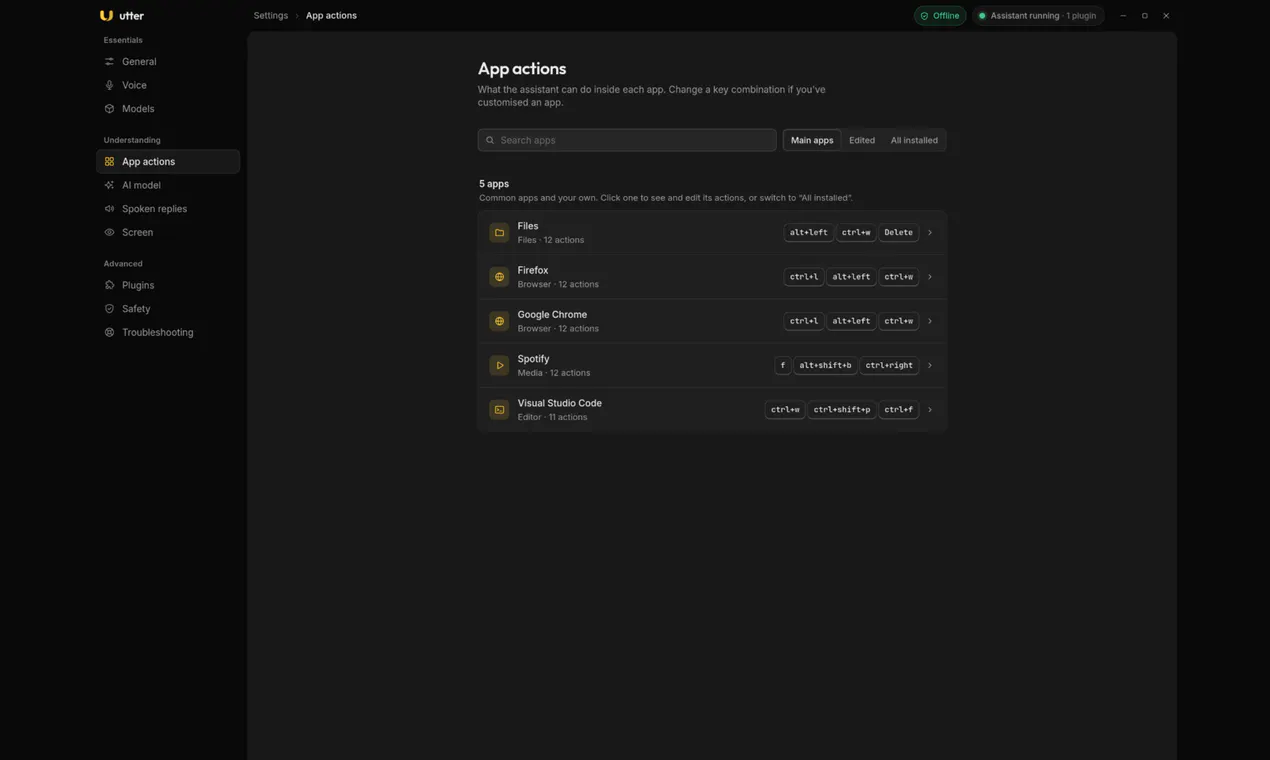Click the Offline status badge
Viewport: 1270px width, 760px height.
point(940,16)
